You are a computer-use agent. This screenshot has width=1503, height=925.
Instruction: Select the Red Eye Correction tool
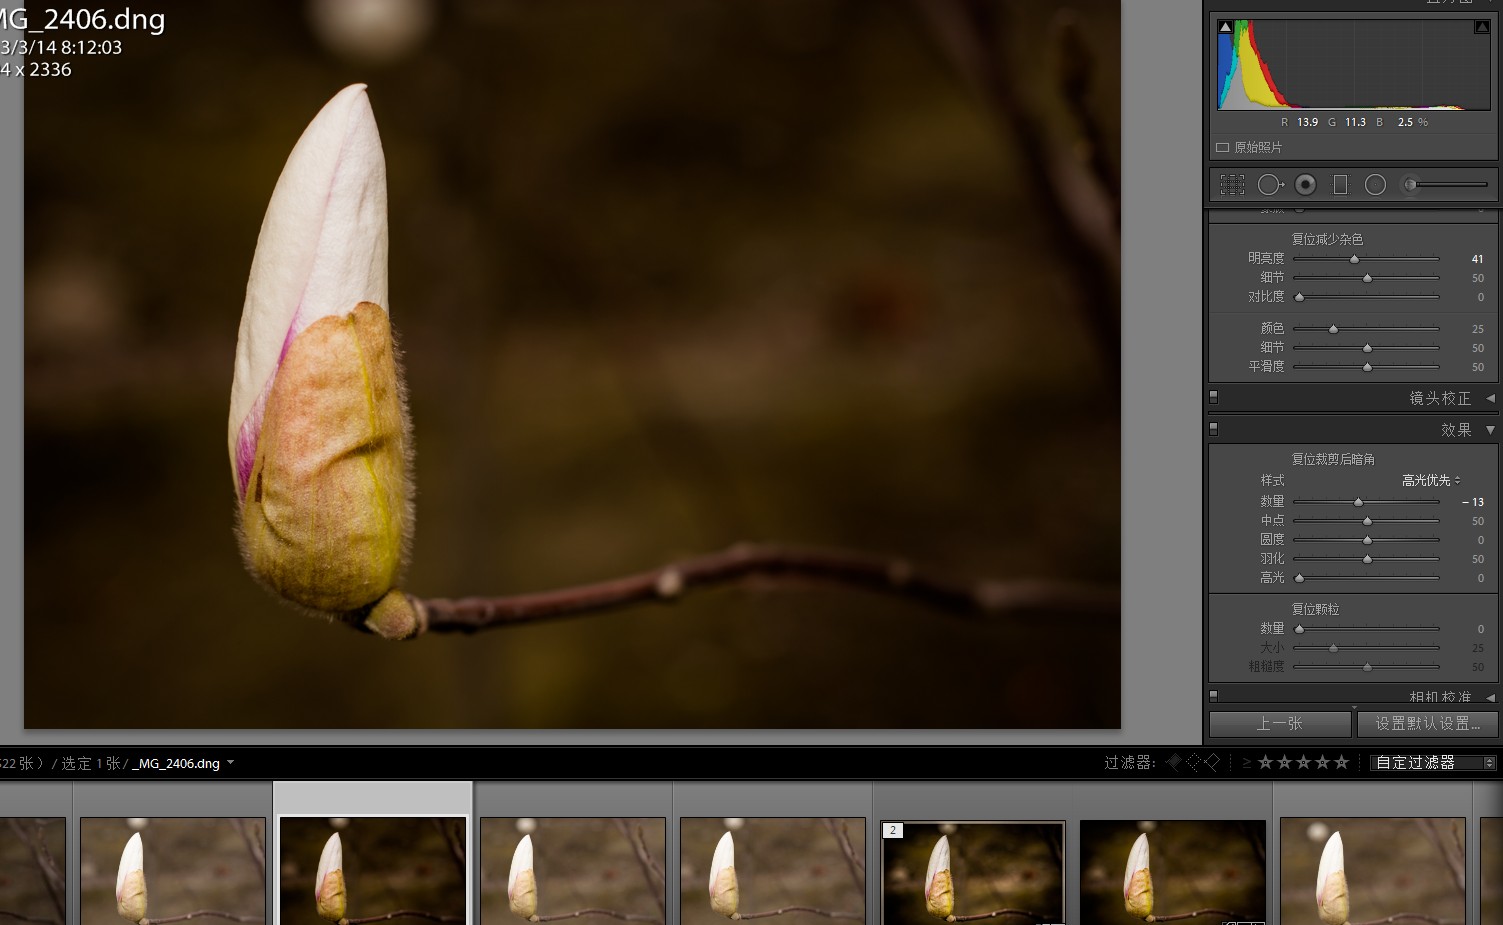pyautogui.click(x=1305, y=185)
